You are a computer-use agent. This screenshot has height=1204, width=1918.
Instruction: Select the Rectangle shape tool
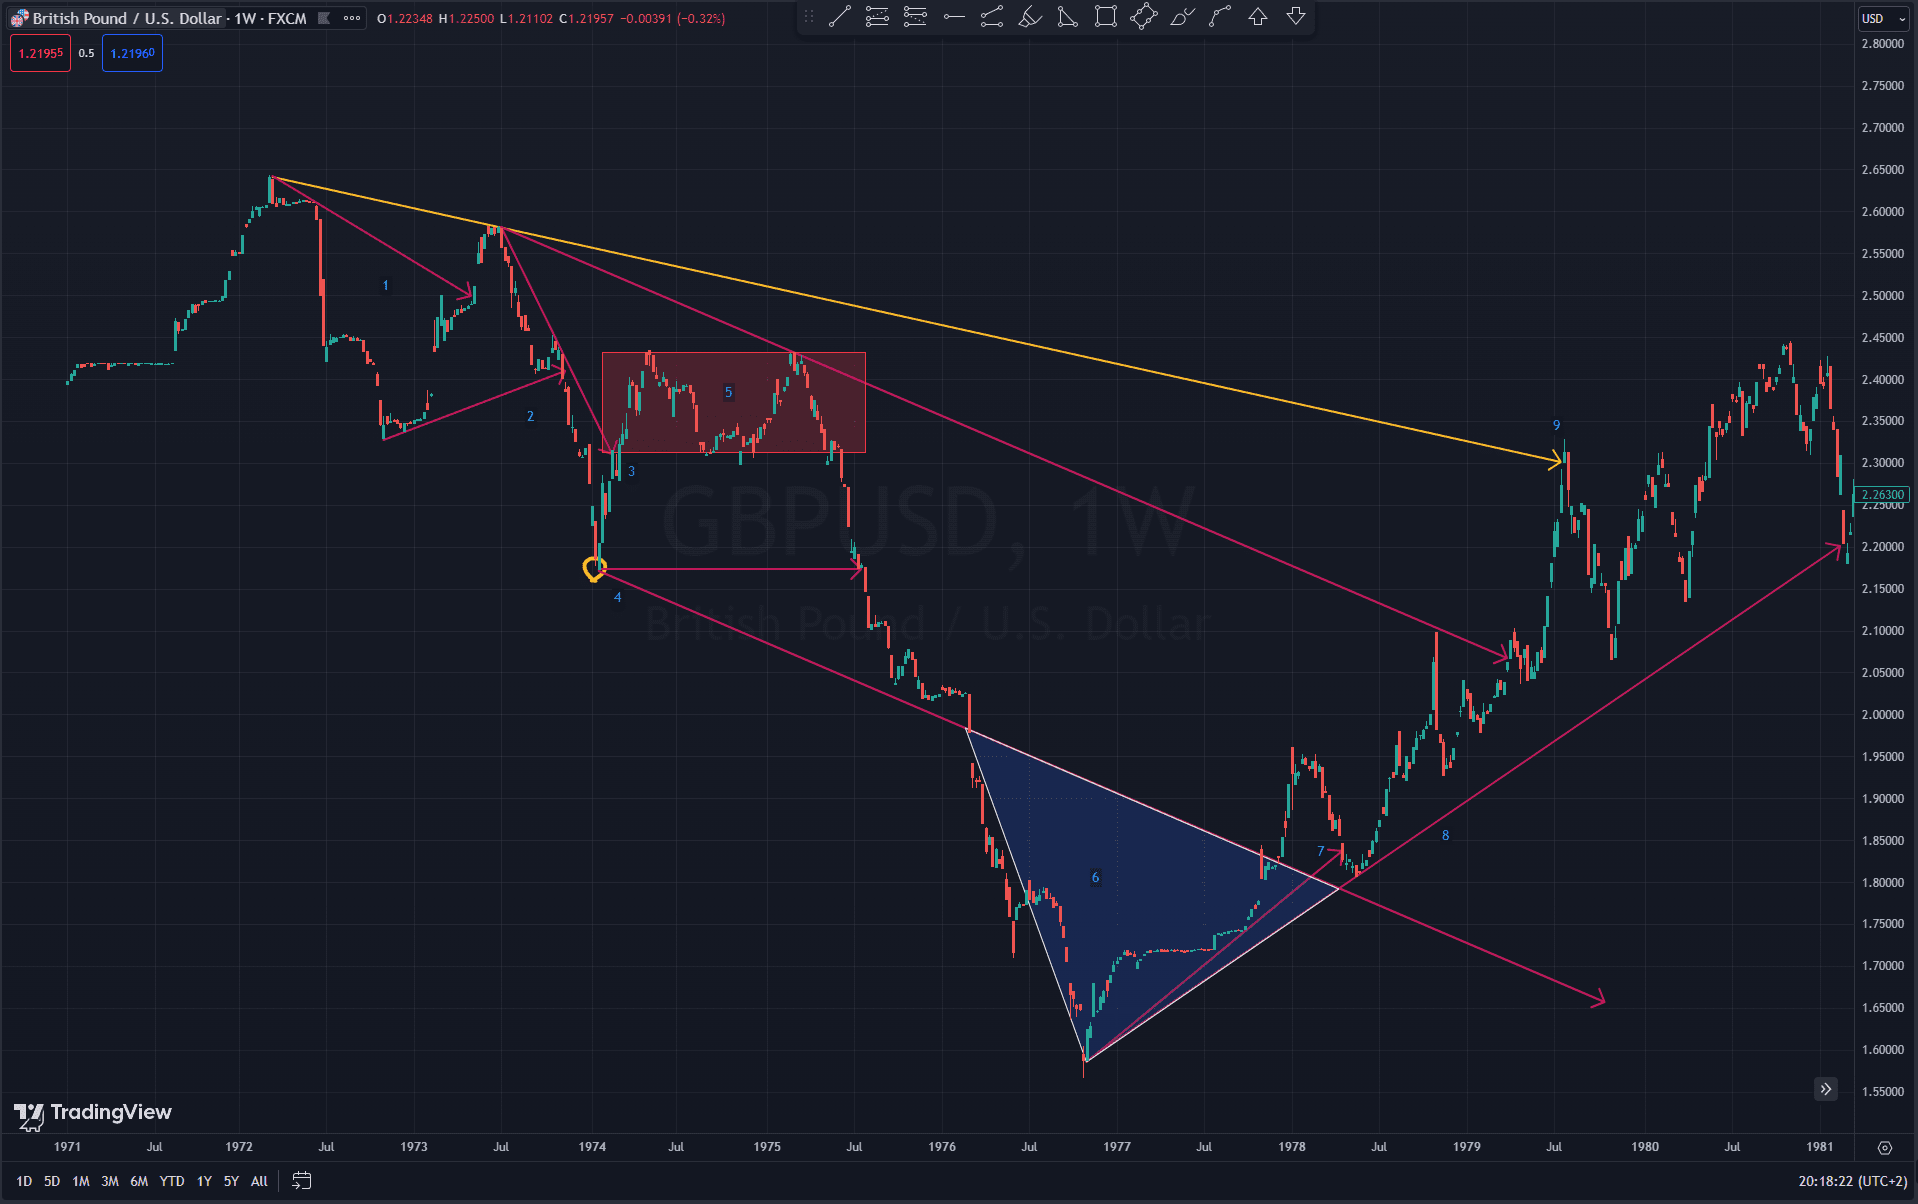click(1106, 17)
